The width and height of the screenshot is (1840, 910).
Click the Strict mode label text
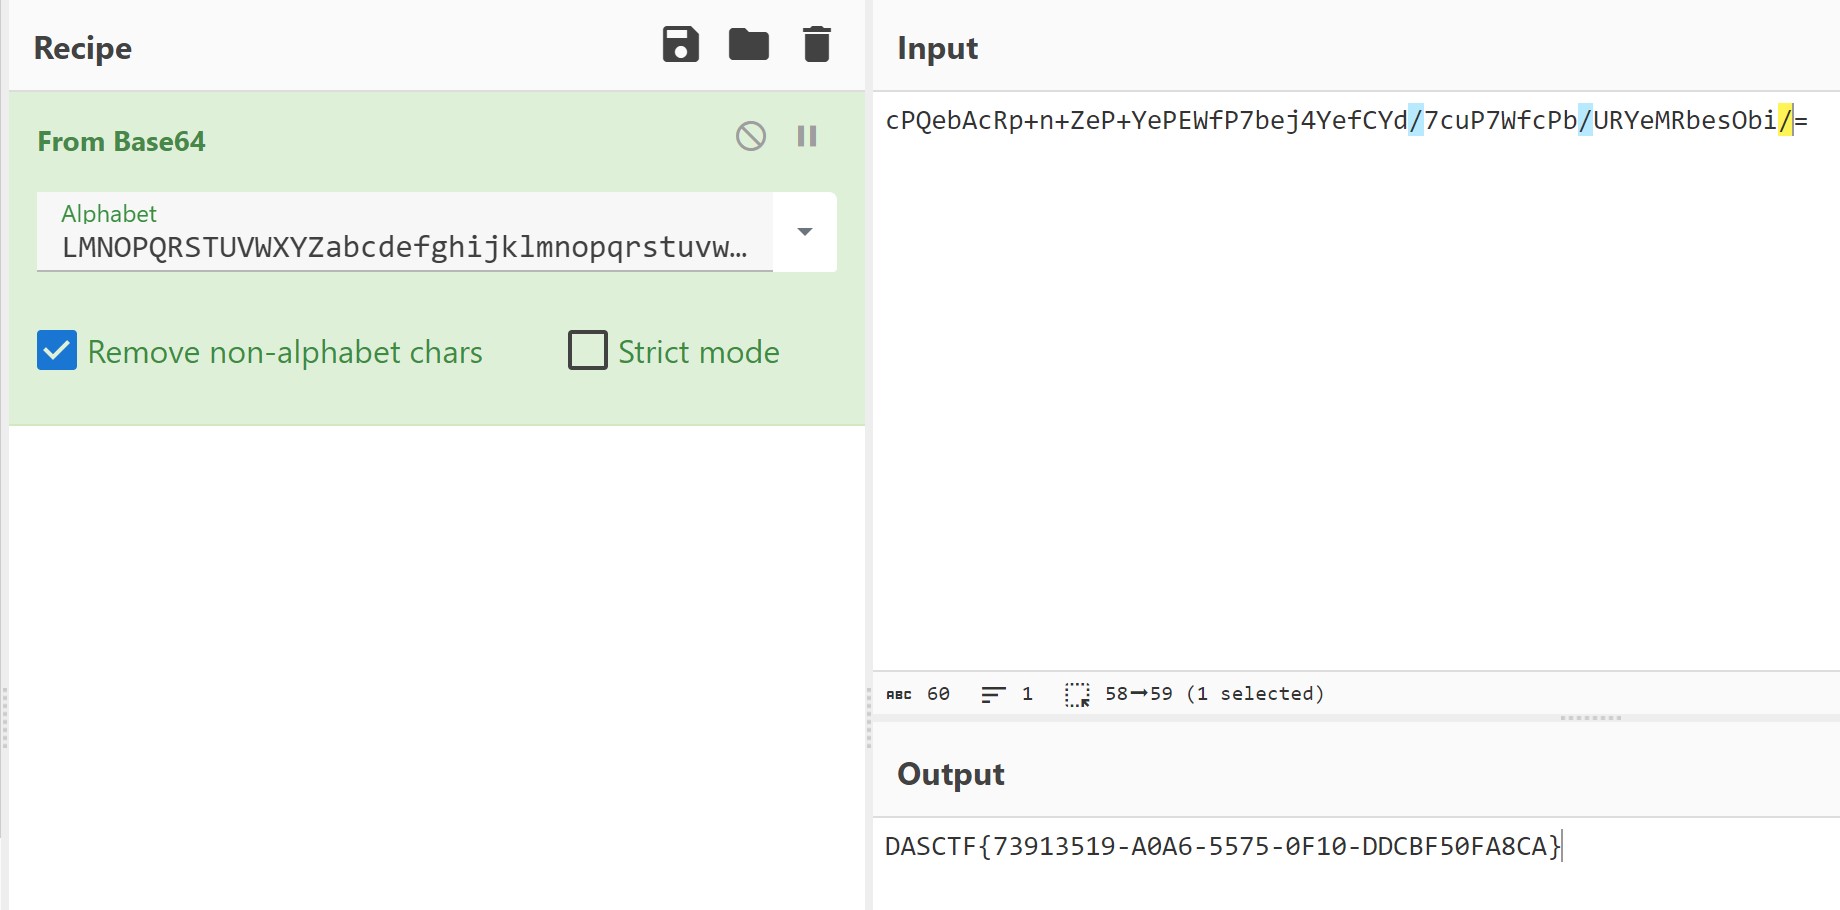pos(698,352)
